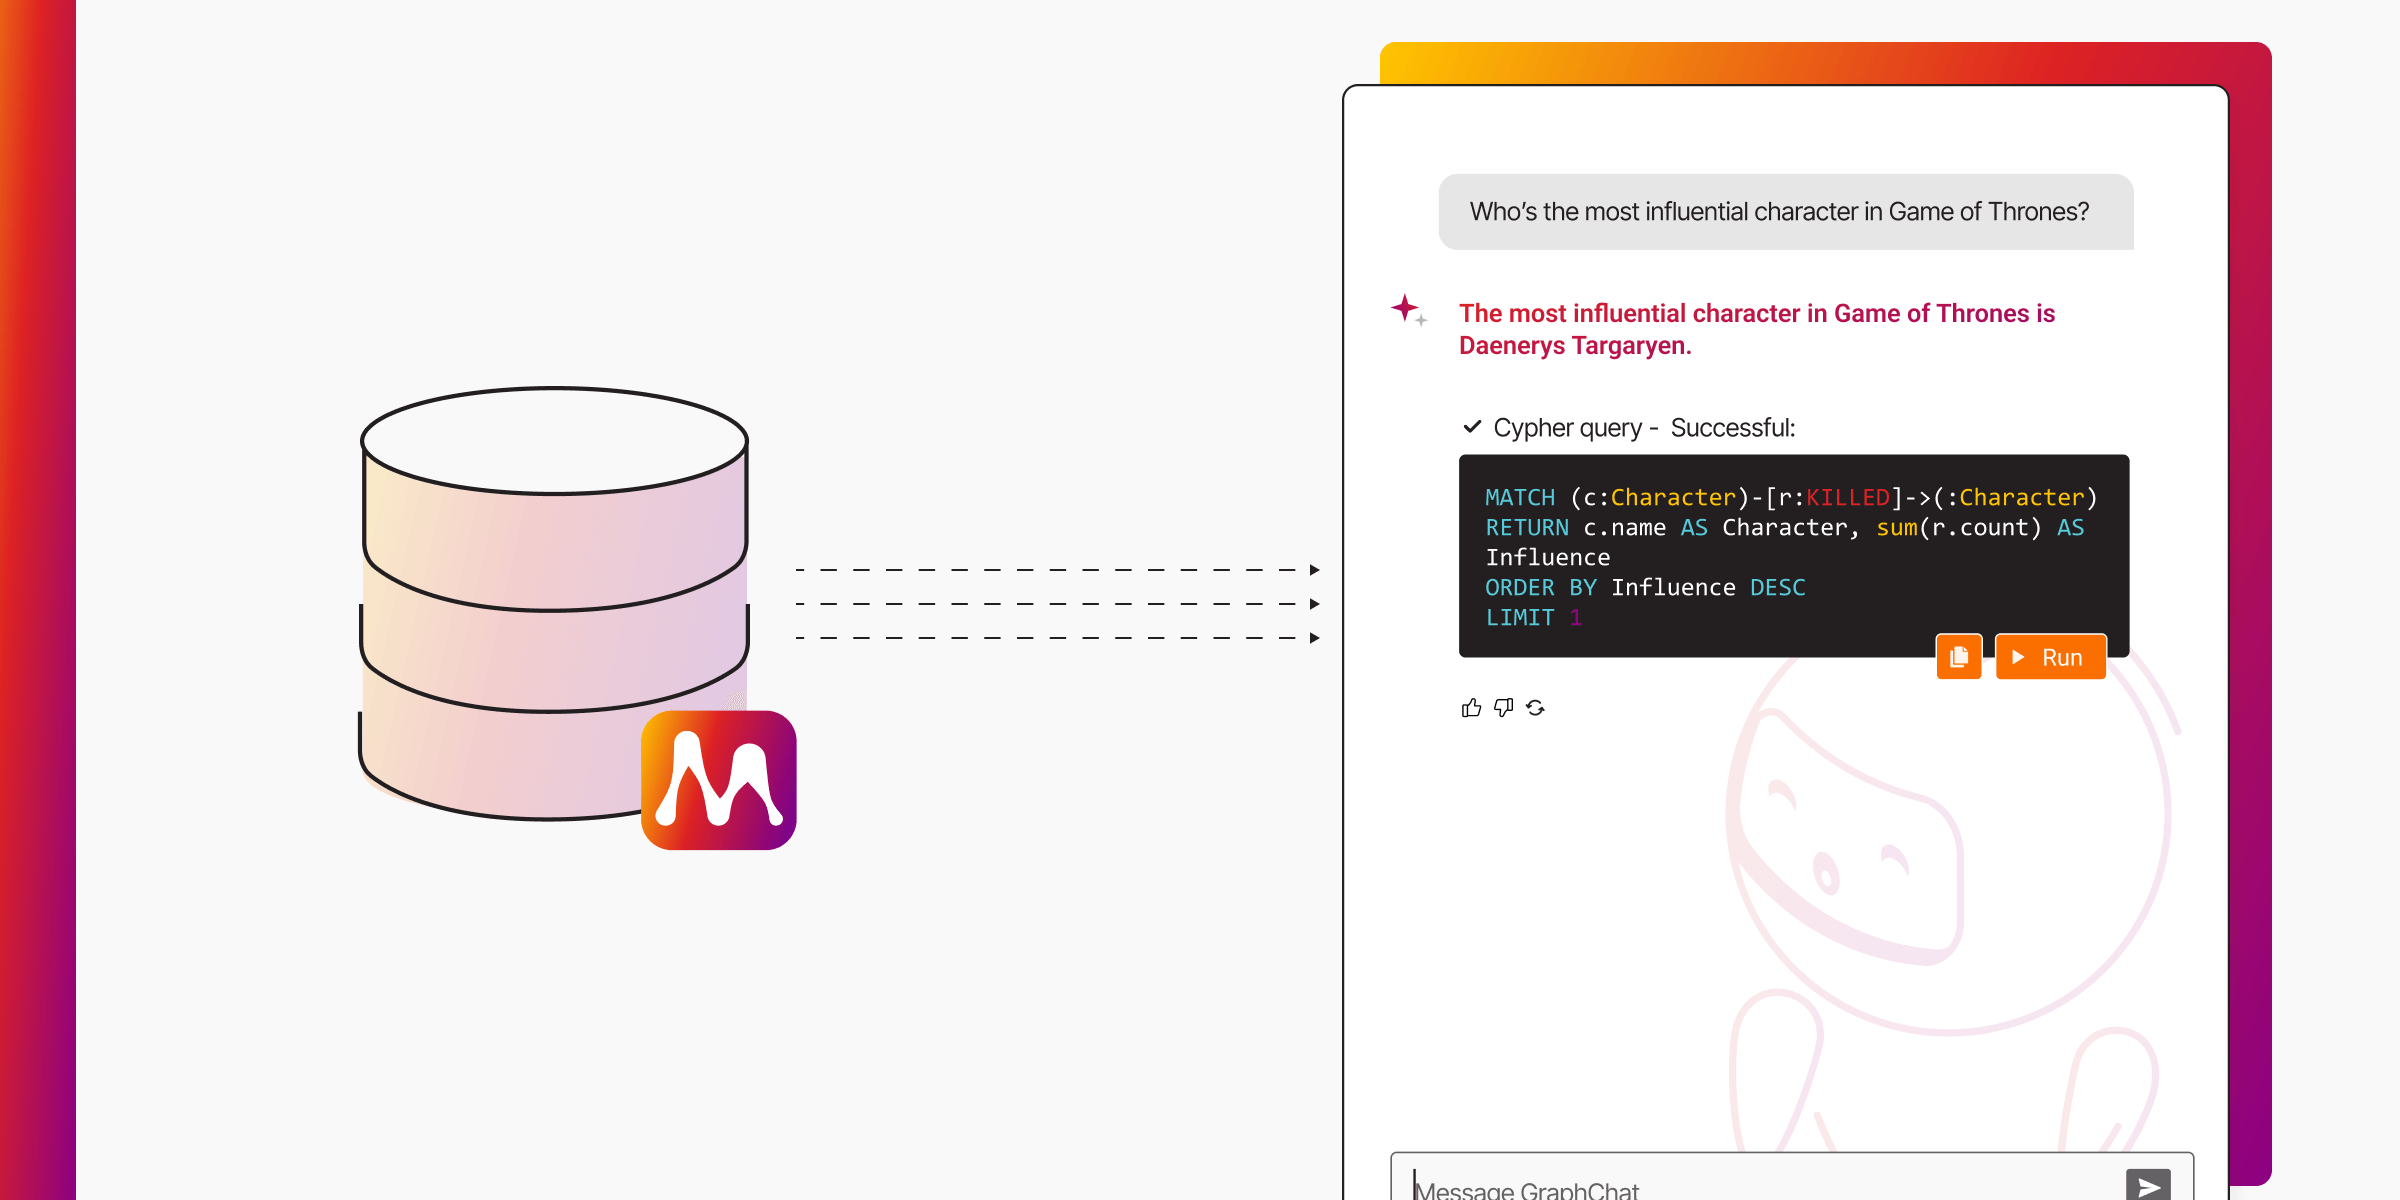The width and height of the screenshot is (2400, 1200).
Task: Give thumbs down to the answer
Action: pyautogui.click(x=1503, y=708)
